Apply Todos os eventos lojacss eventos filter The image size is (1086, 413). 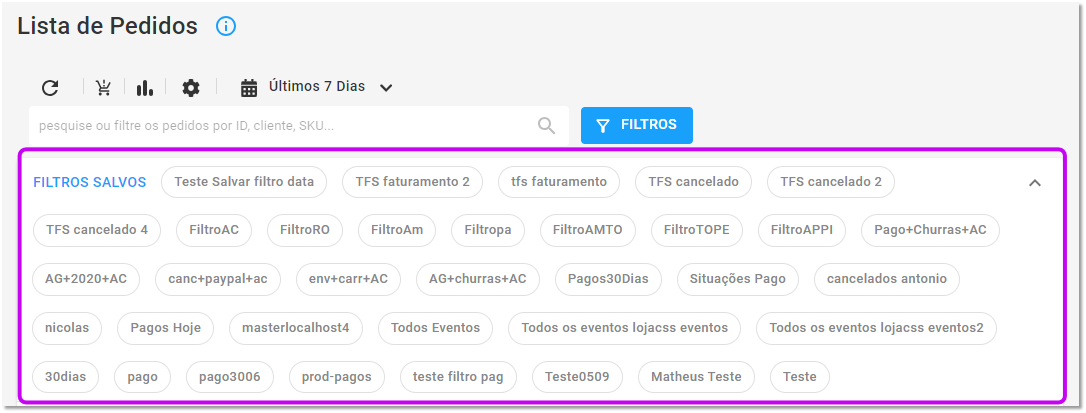624,328
